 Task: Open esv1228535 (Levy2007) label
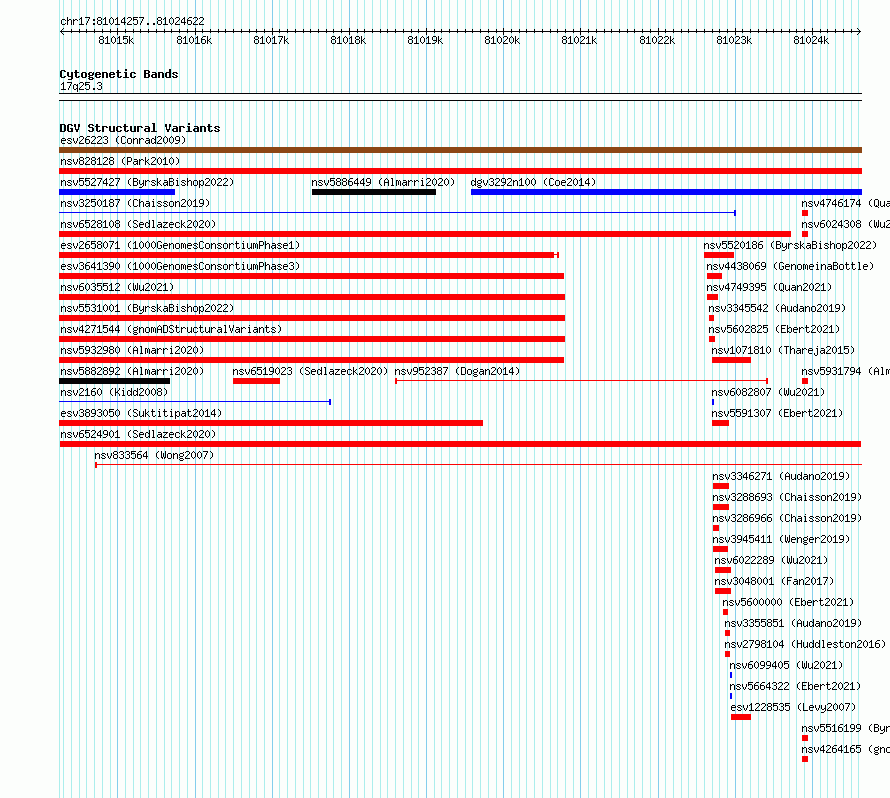[793, 707]
